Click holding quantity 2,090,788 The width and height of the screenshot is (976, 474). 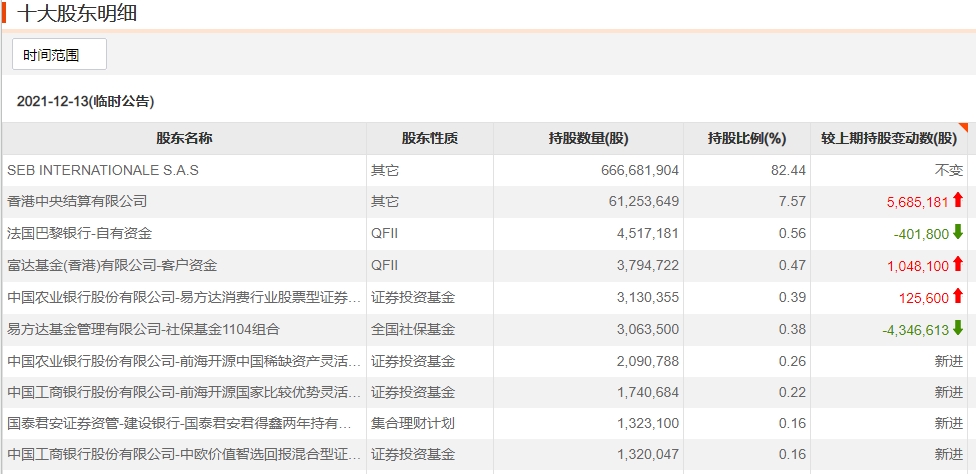point(647,361)
